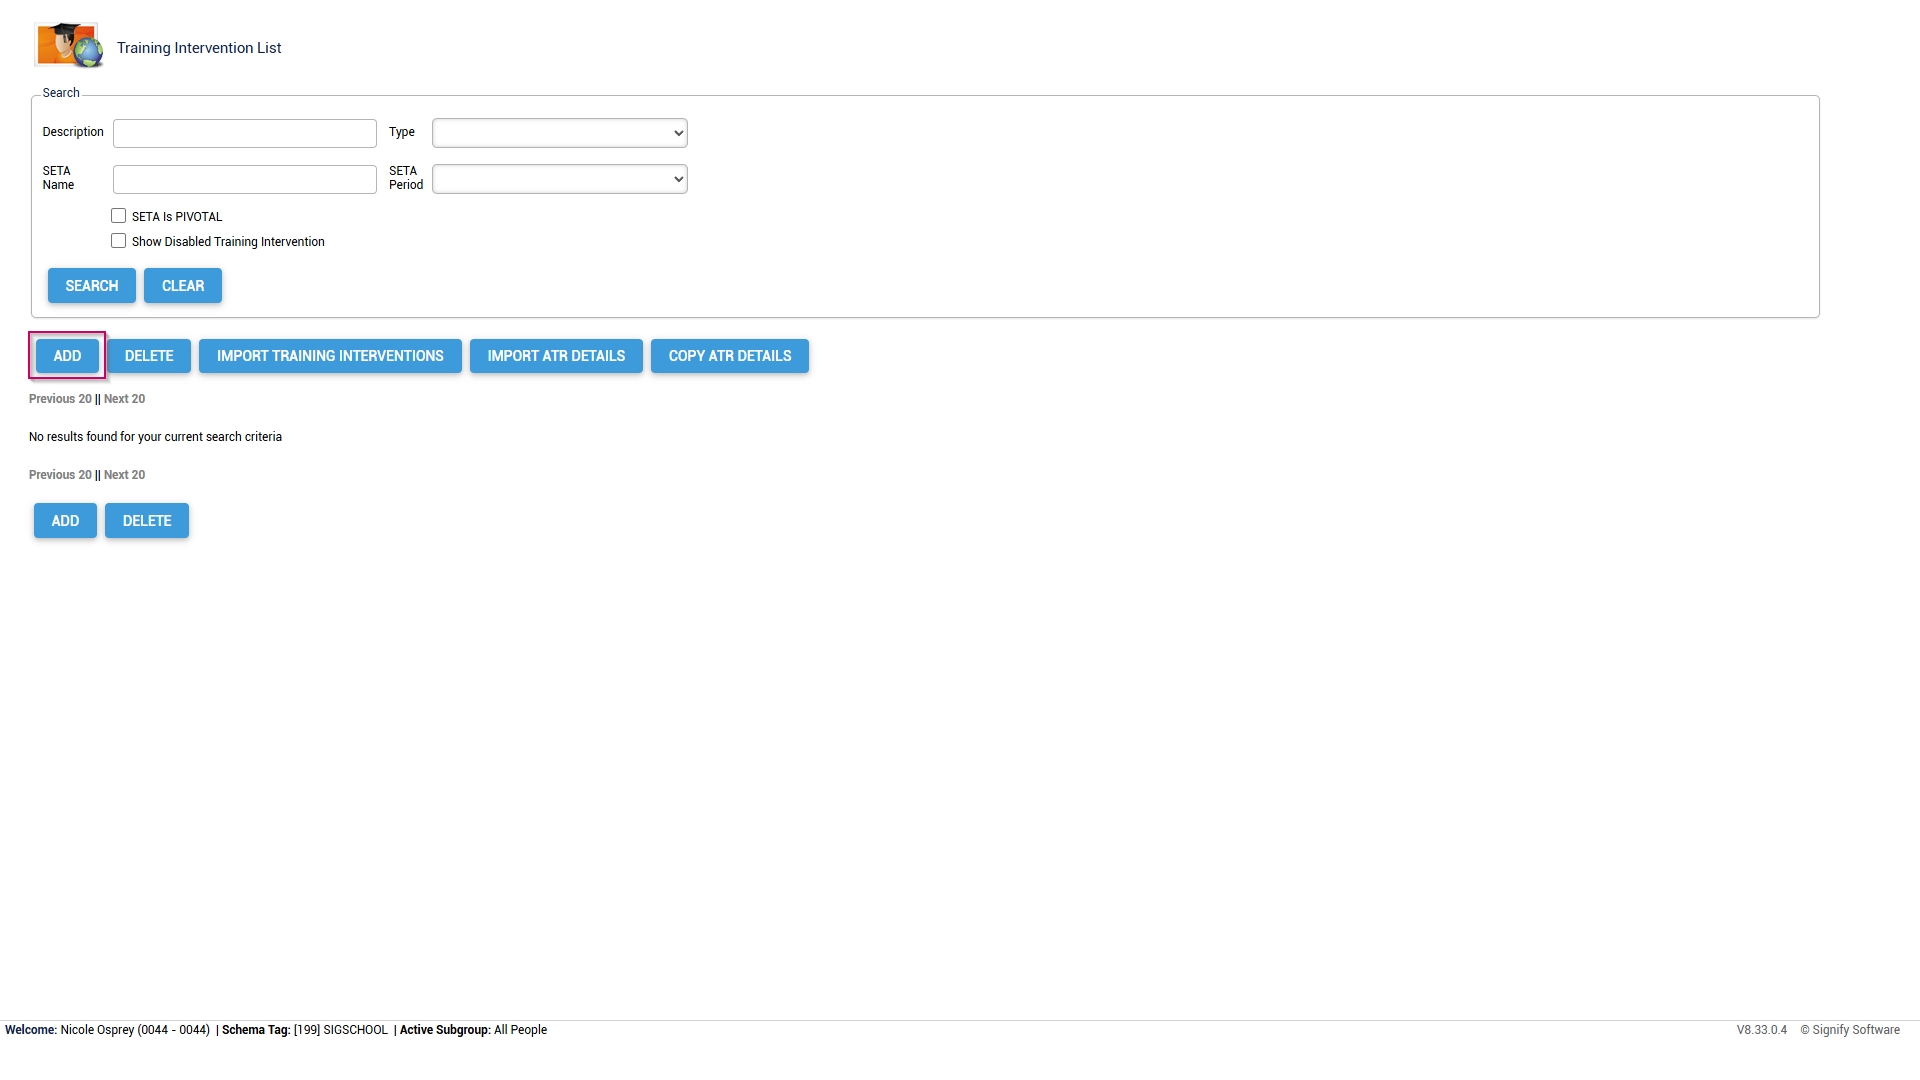Viewport: 1920px width, 1080px height.
Task: Click the Signify Software copyright text
Action: click(1850, 1030)
